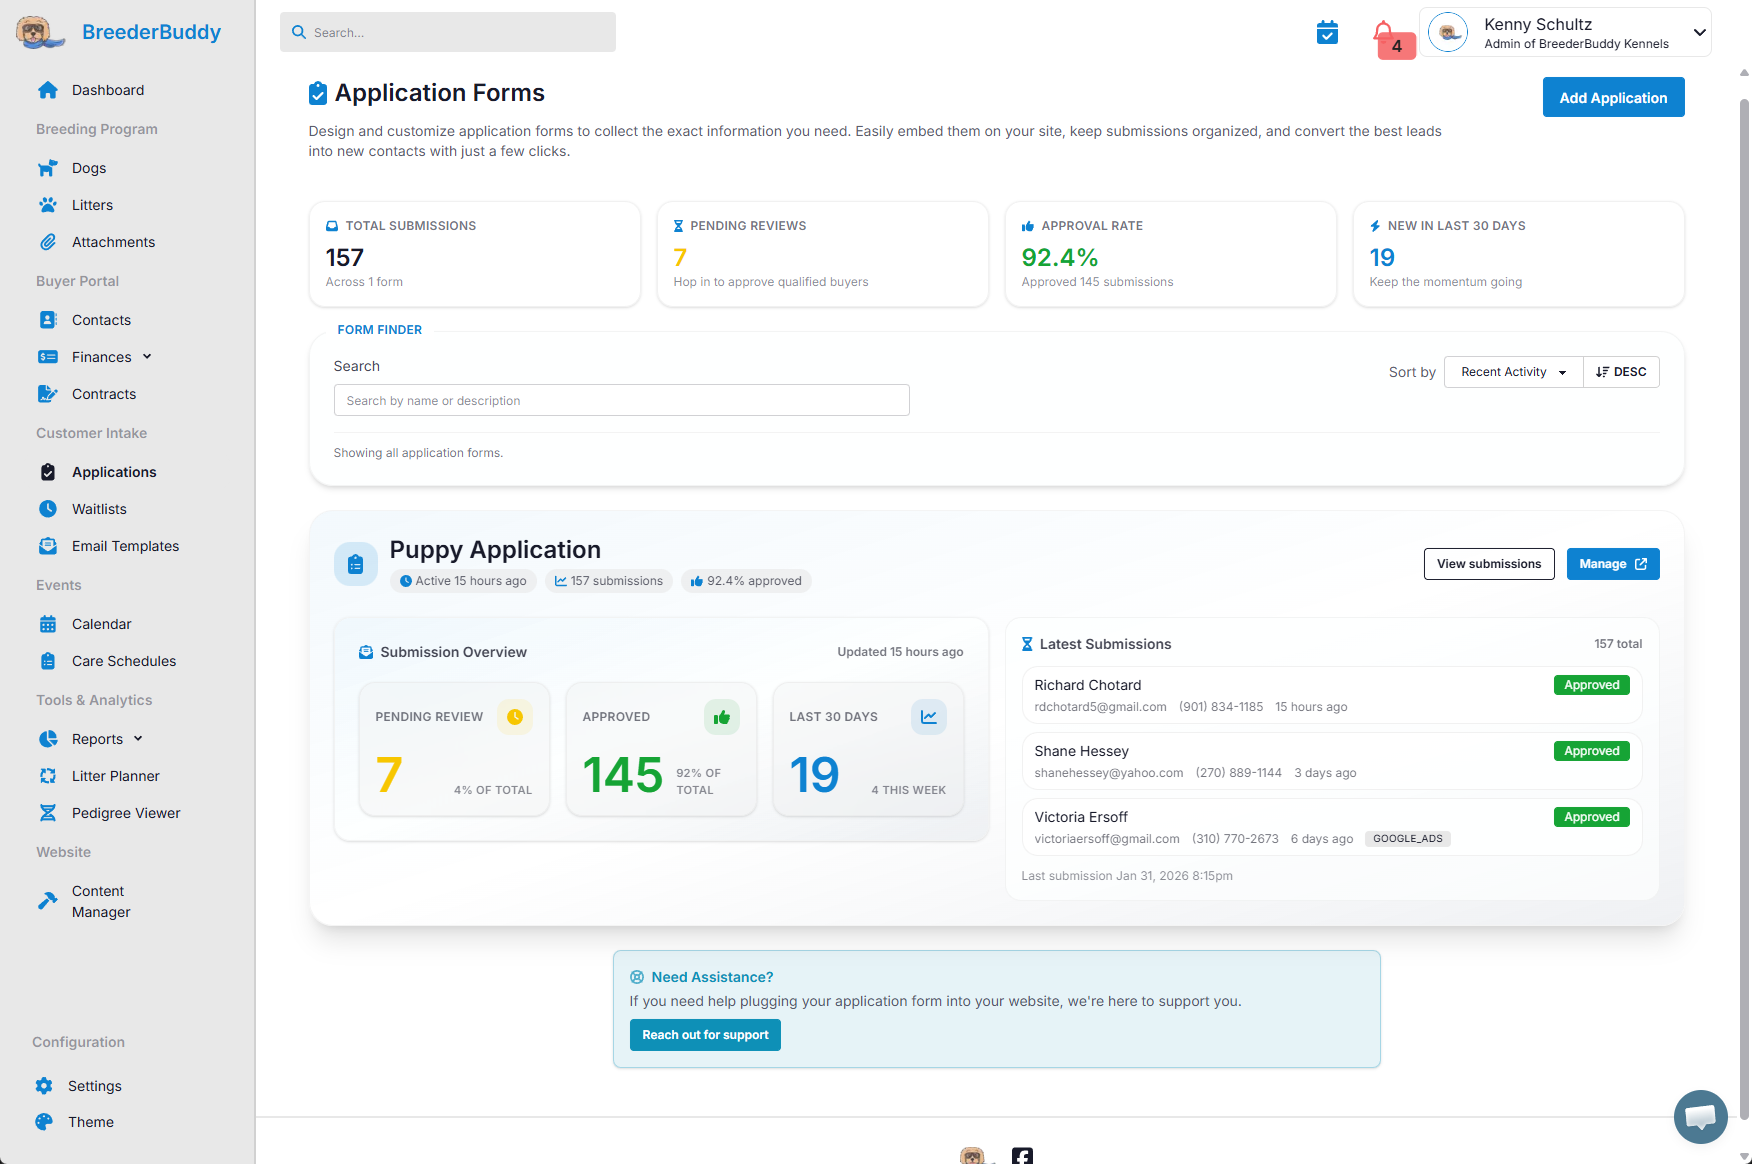Open the Recent Activity sort dropdown
1752x1164 pixels.
click(x=1512, y=371)
